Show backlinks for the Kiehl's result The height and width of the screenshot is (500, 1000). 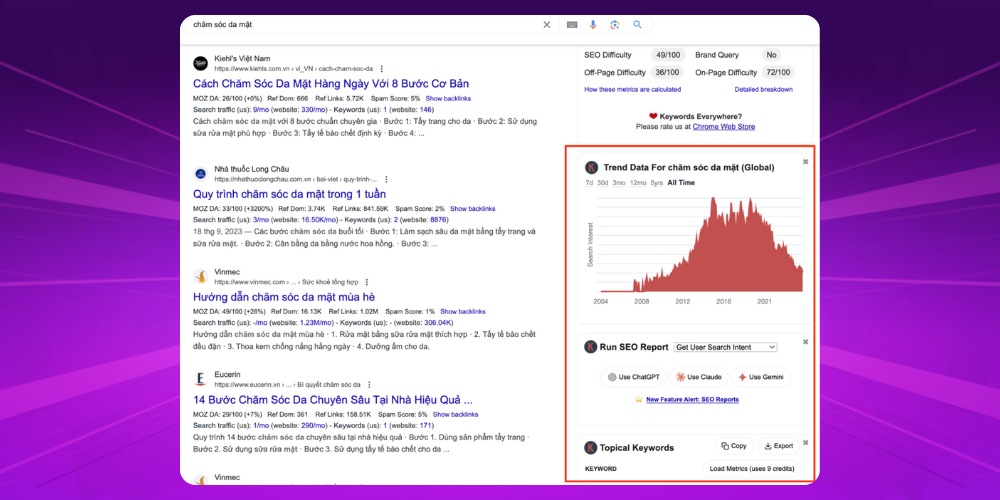[448, 99]
